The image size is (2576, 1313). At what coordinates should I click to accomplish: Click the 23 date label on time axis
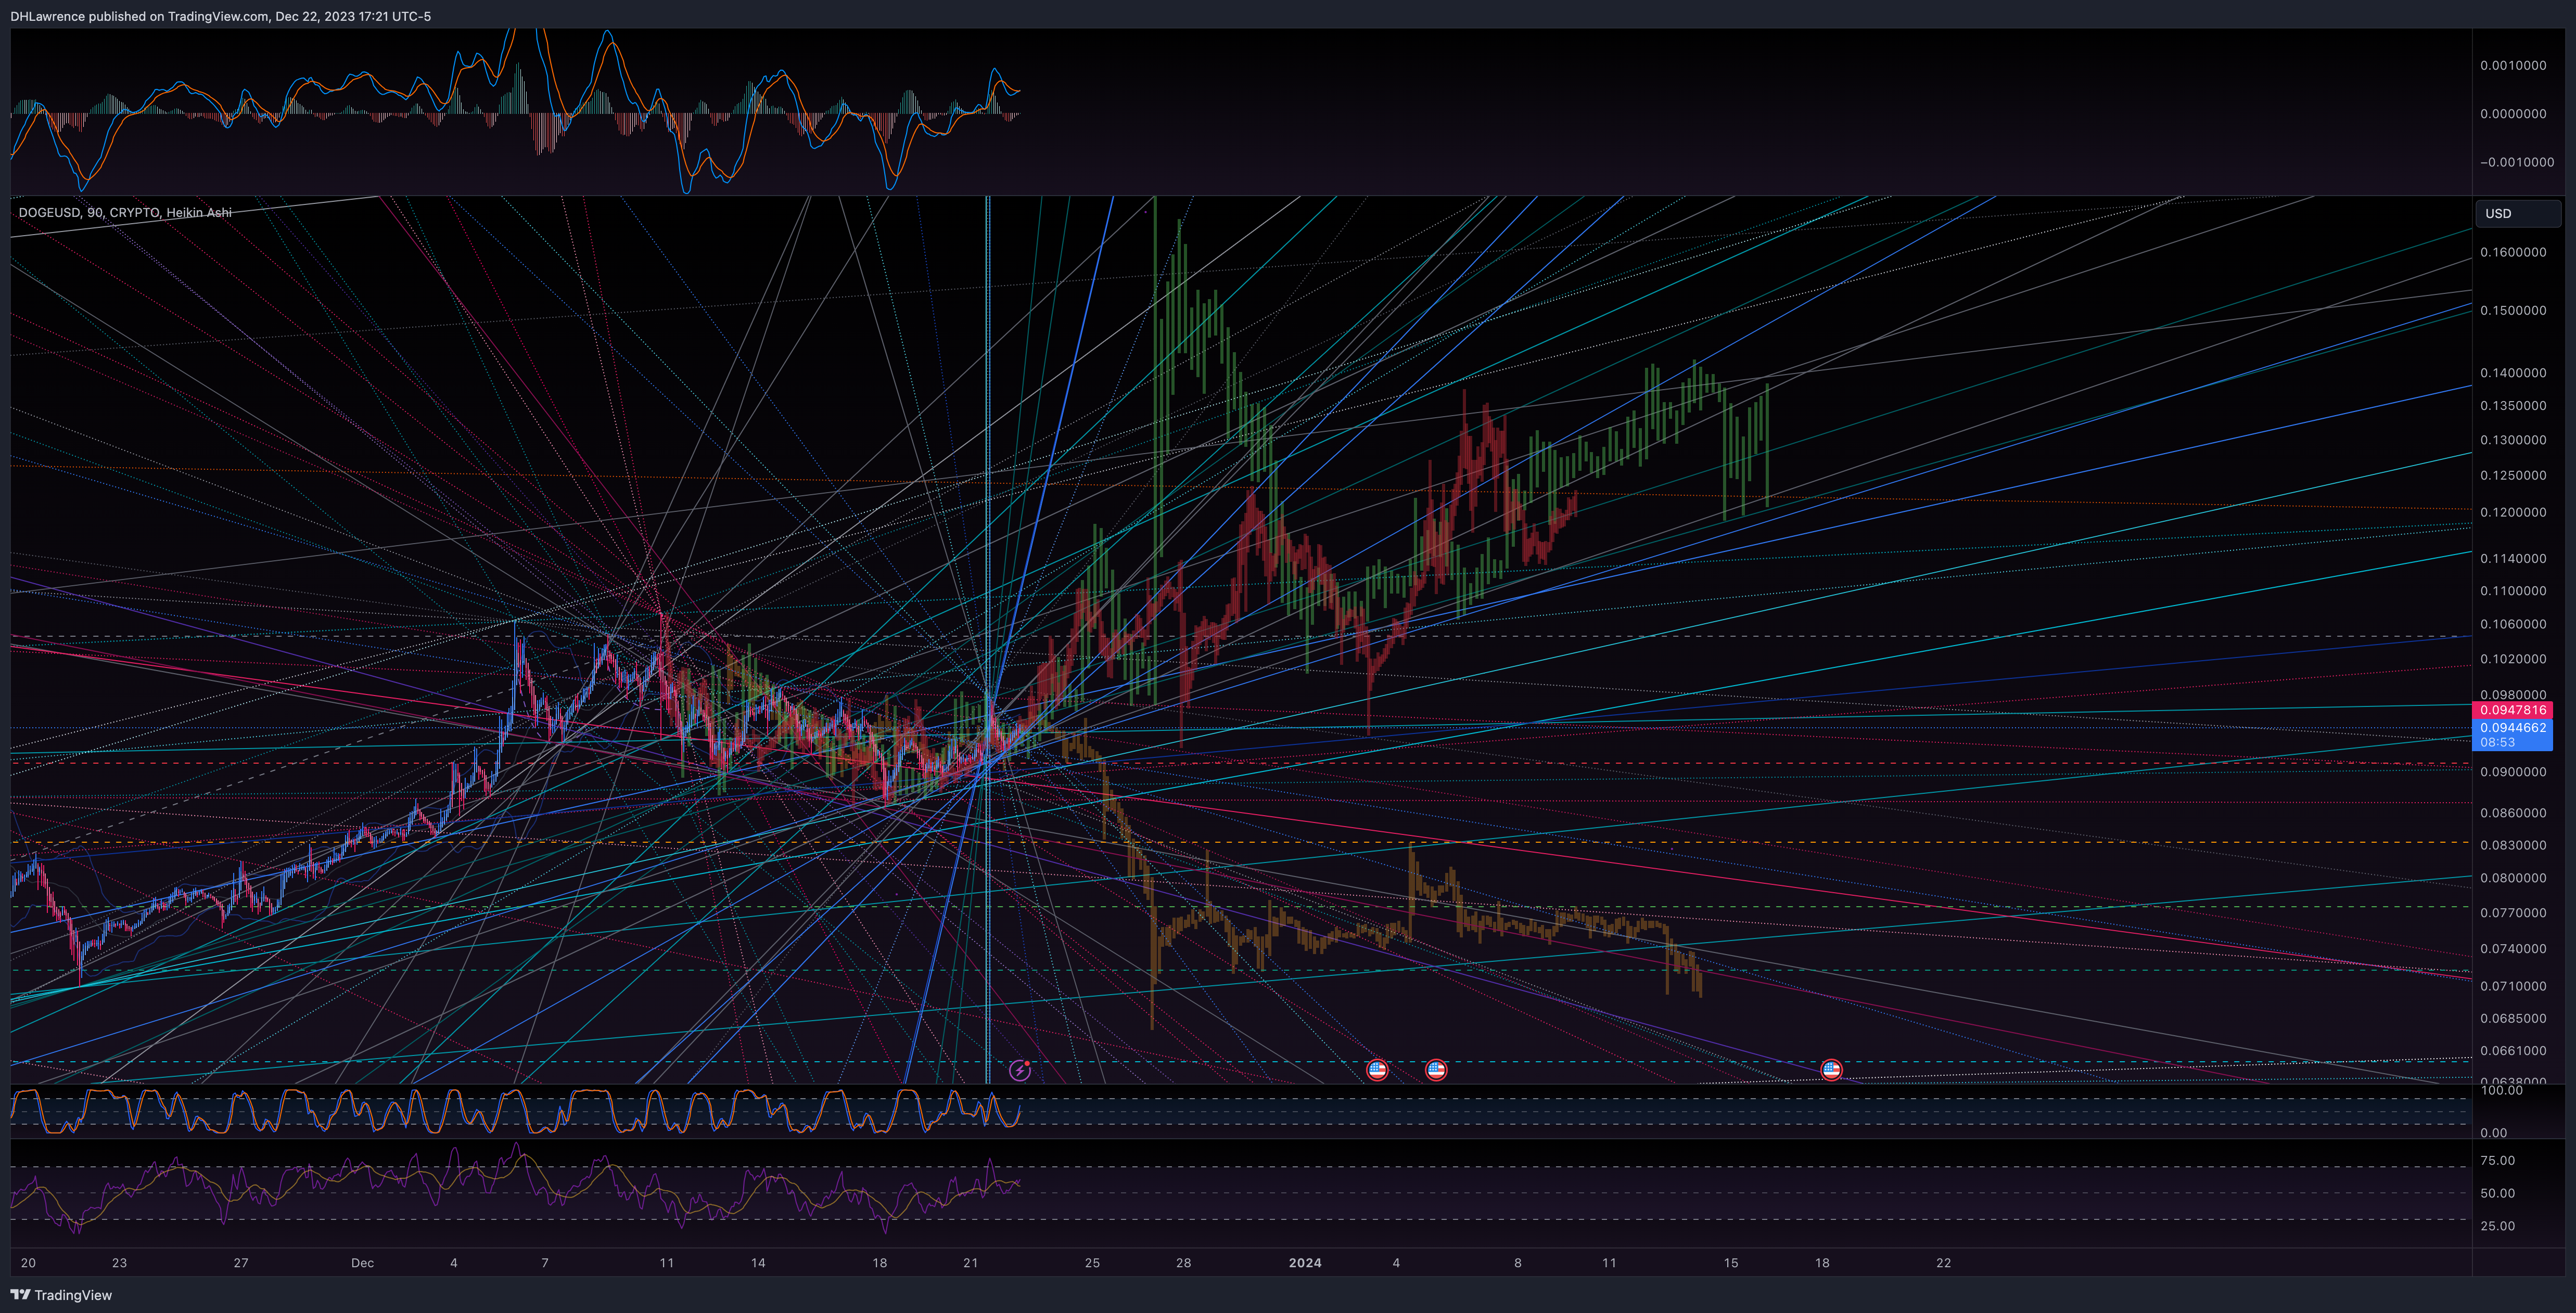[x=119, y=1263]
